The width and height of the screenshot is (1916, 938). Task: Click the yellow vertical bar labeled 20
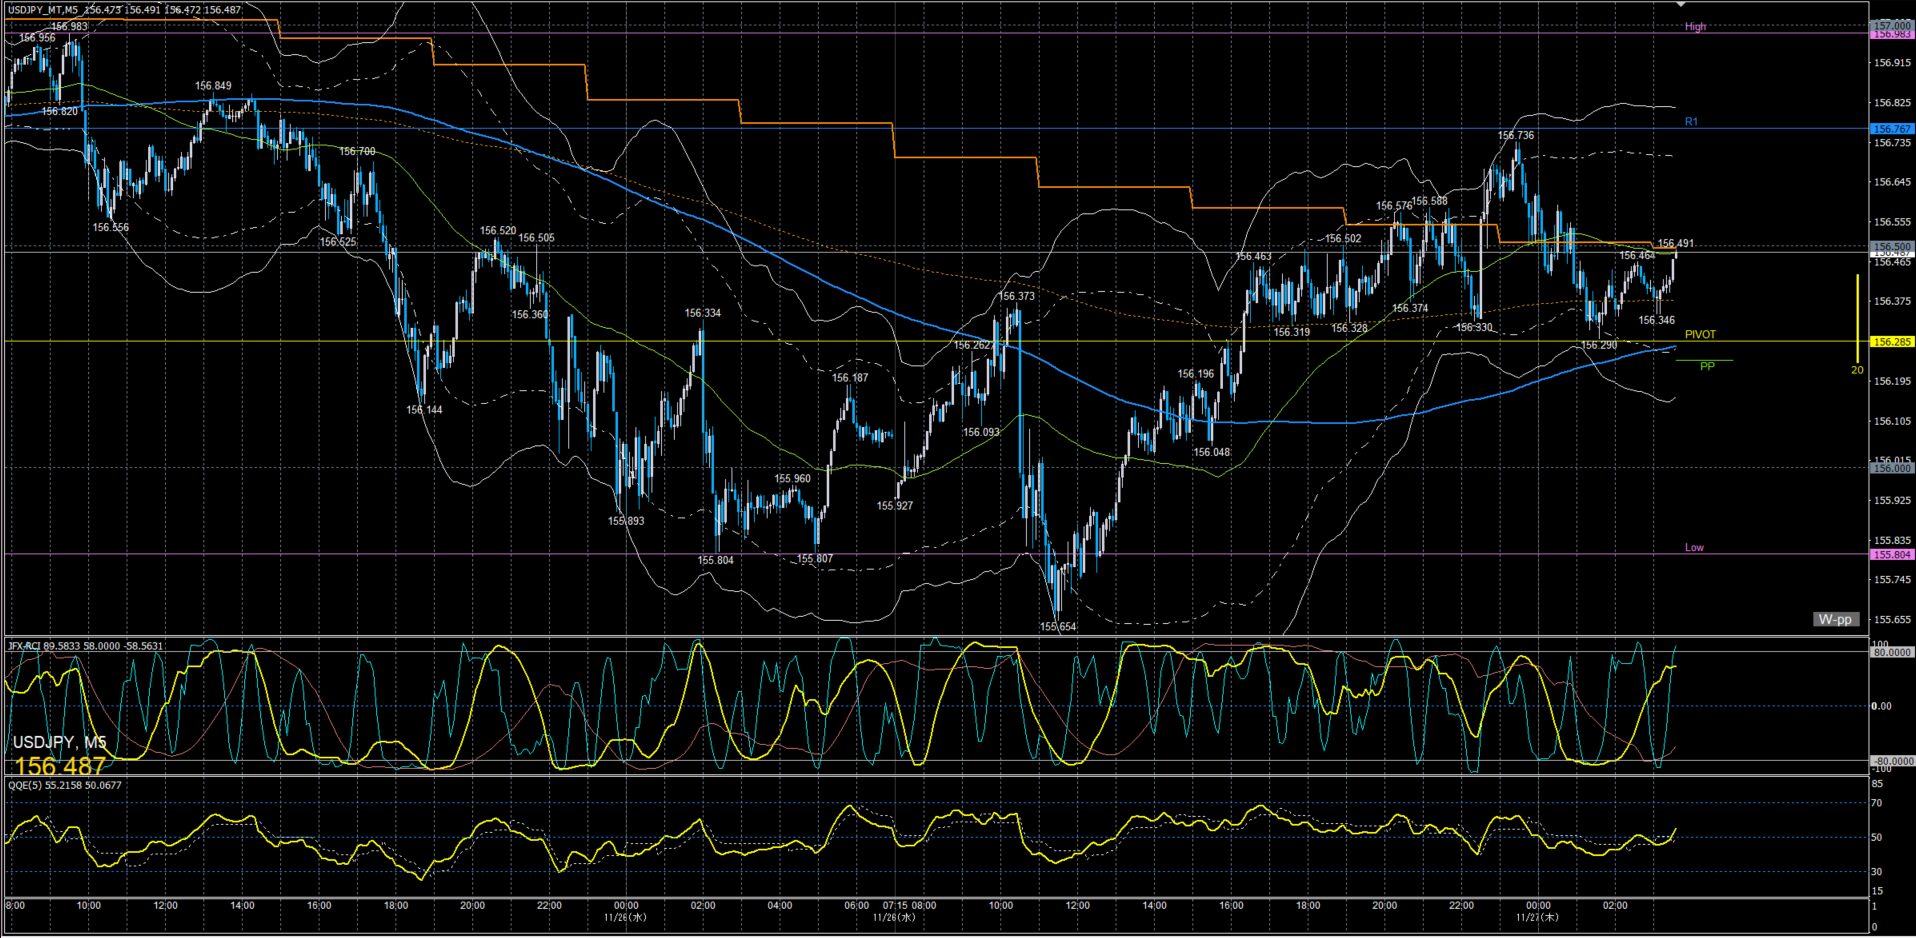point(1857,320)
